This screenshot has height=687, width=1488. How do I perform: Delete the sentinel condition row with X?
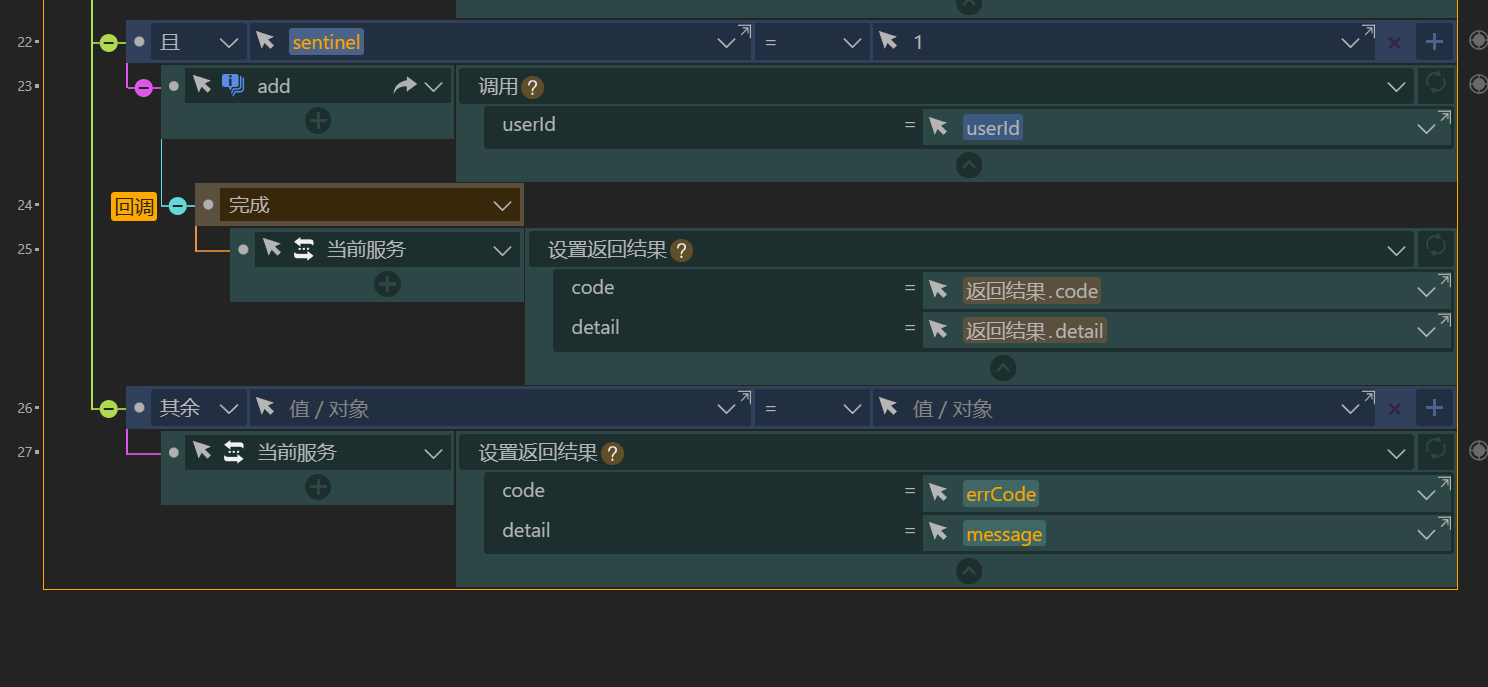[1394, 43]
